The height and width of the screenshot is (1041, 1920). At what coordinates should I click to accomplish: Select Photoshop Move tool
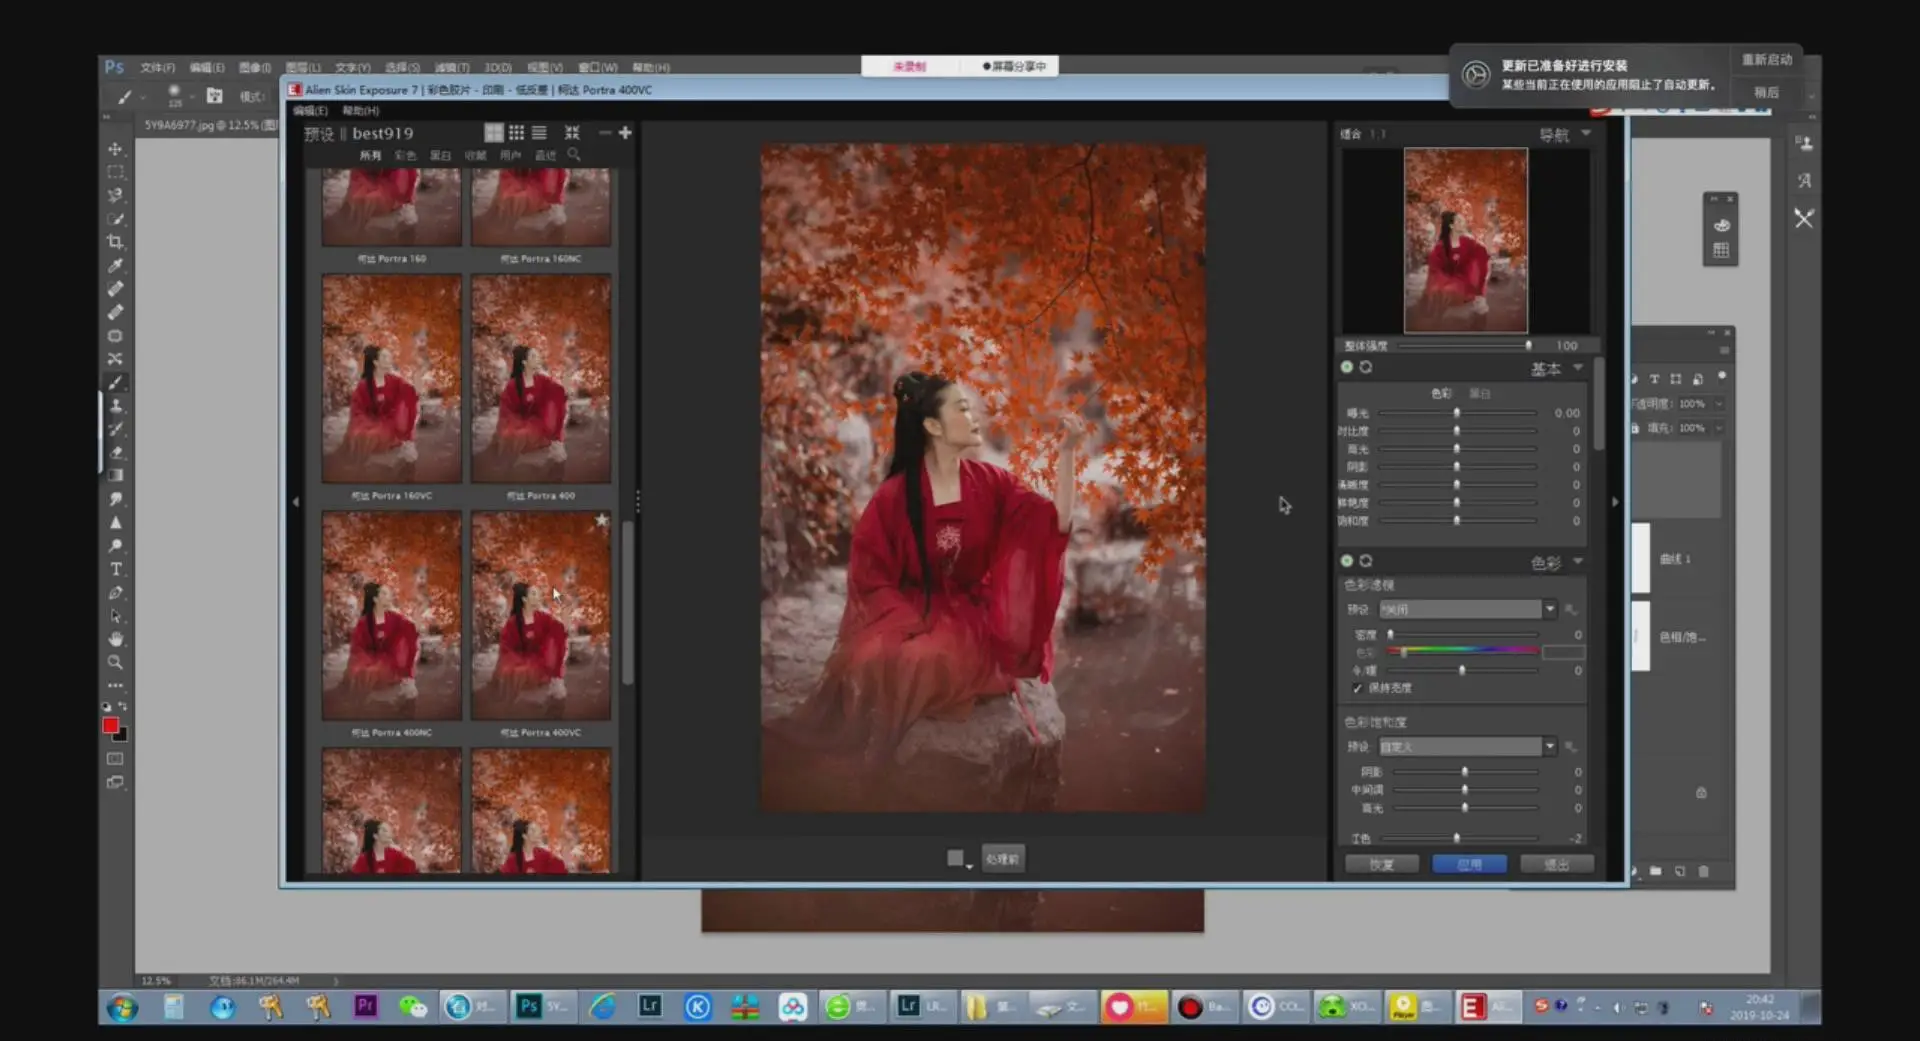[x=115, y=149]
